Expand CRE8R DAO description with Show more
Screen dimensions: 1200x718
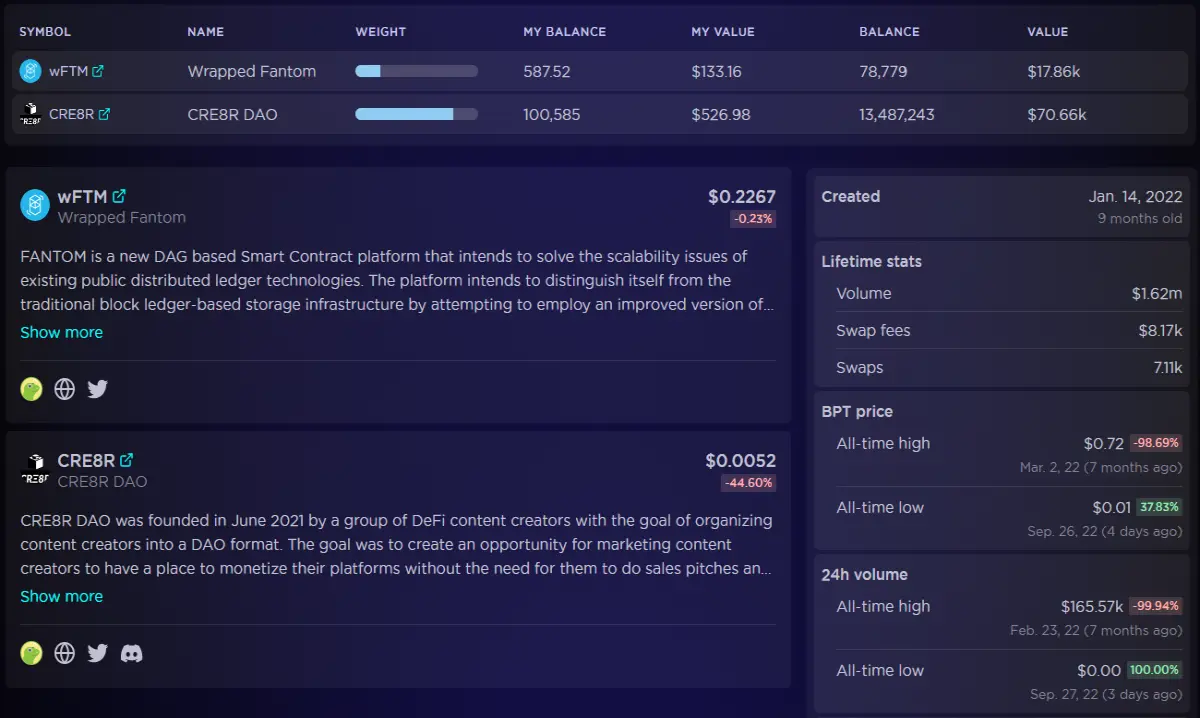(61, 596)
